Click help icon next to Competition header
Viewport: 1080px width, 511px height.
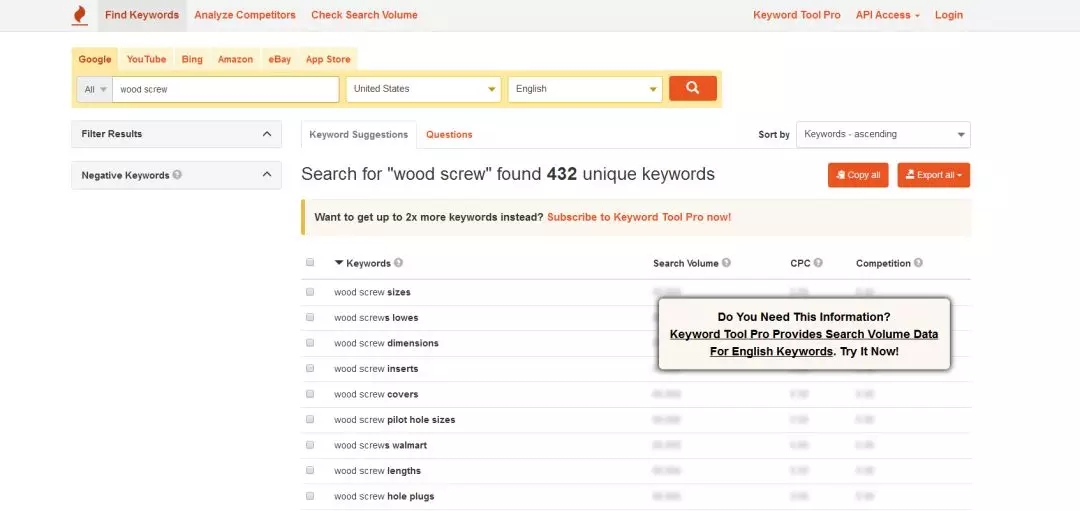point(918,263)
